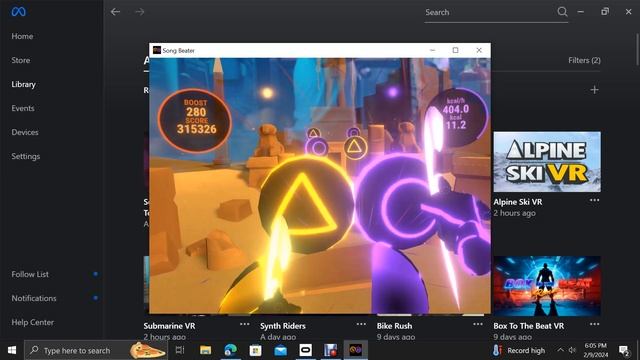Open Settings in the Meta app sidebar
Viewport: 640px width, 360px height.
point(25,156)
